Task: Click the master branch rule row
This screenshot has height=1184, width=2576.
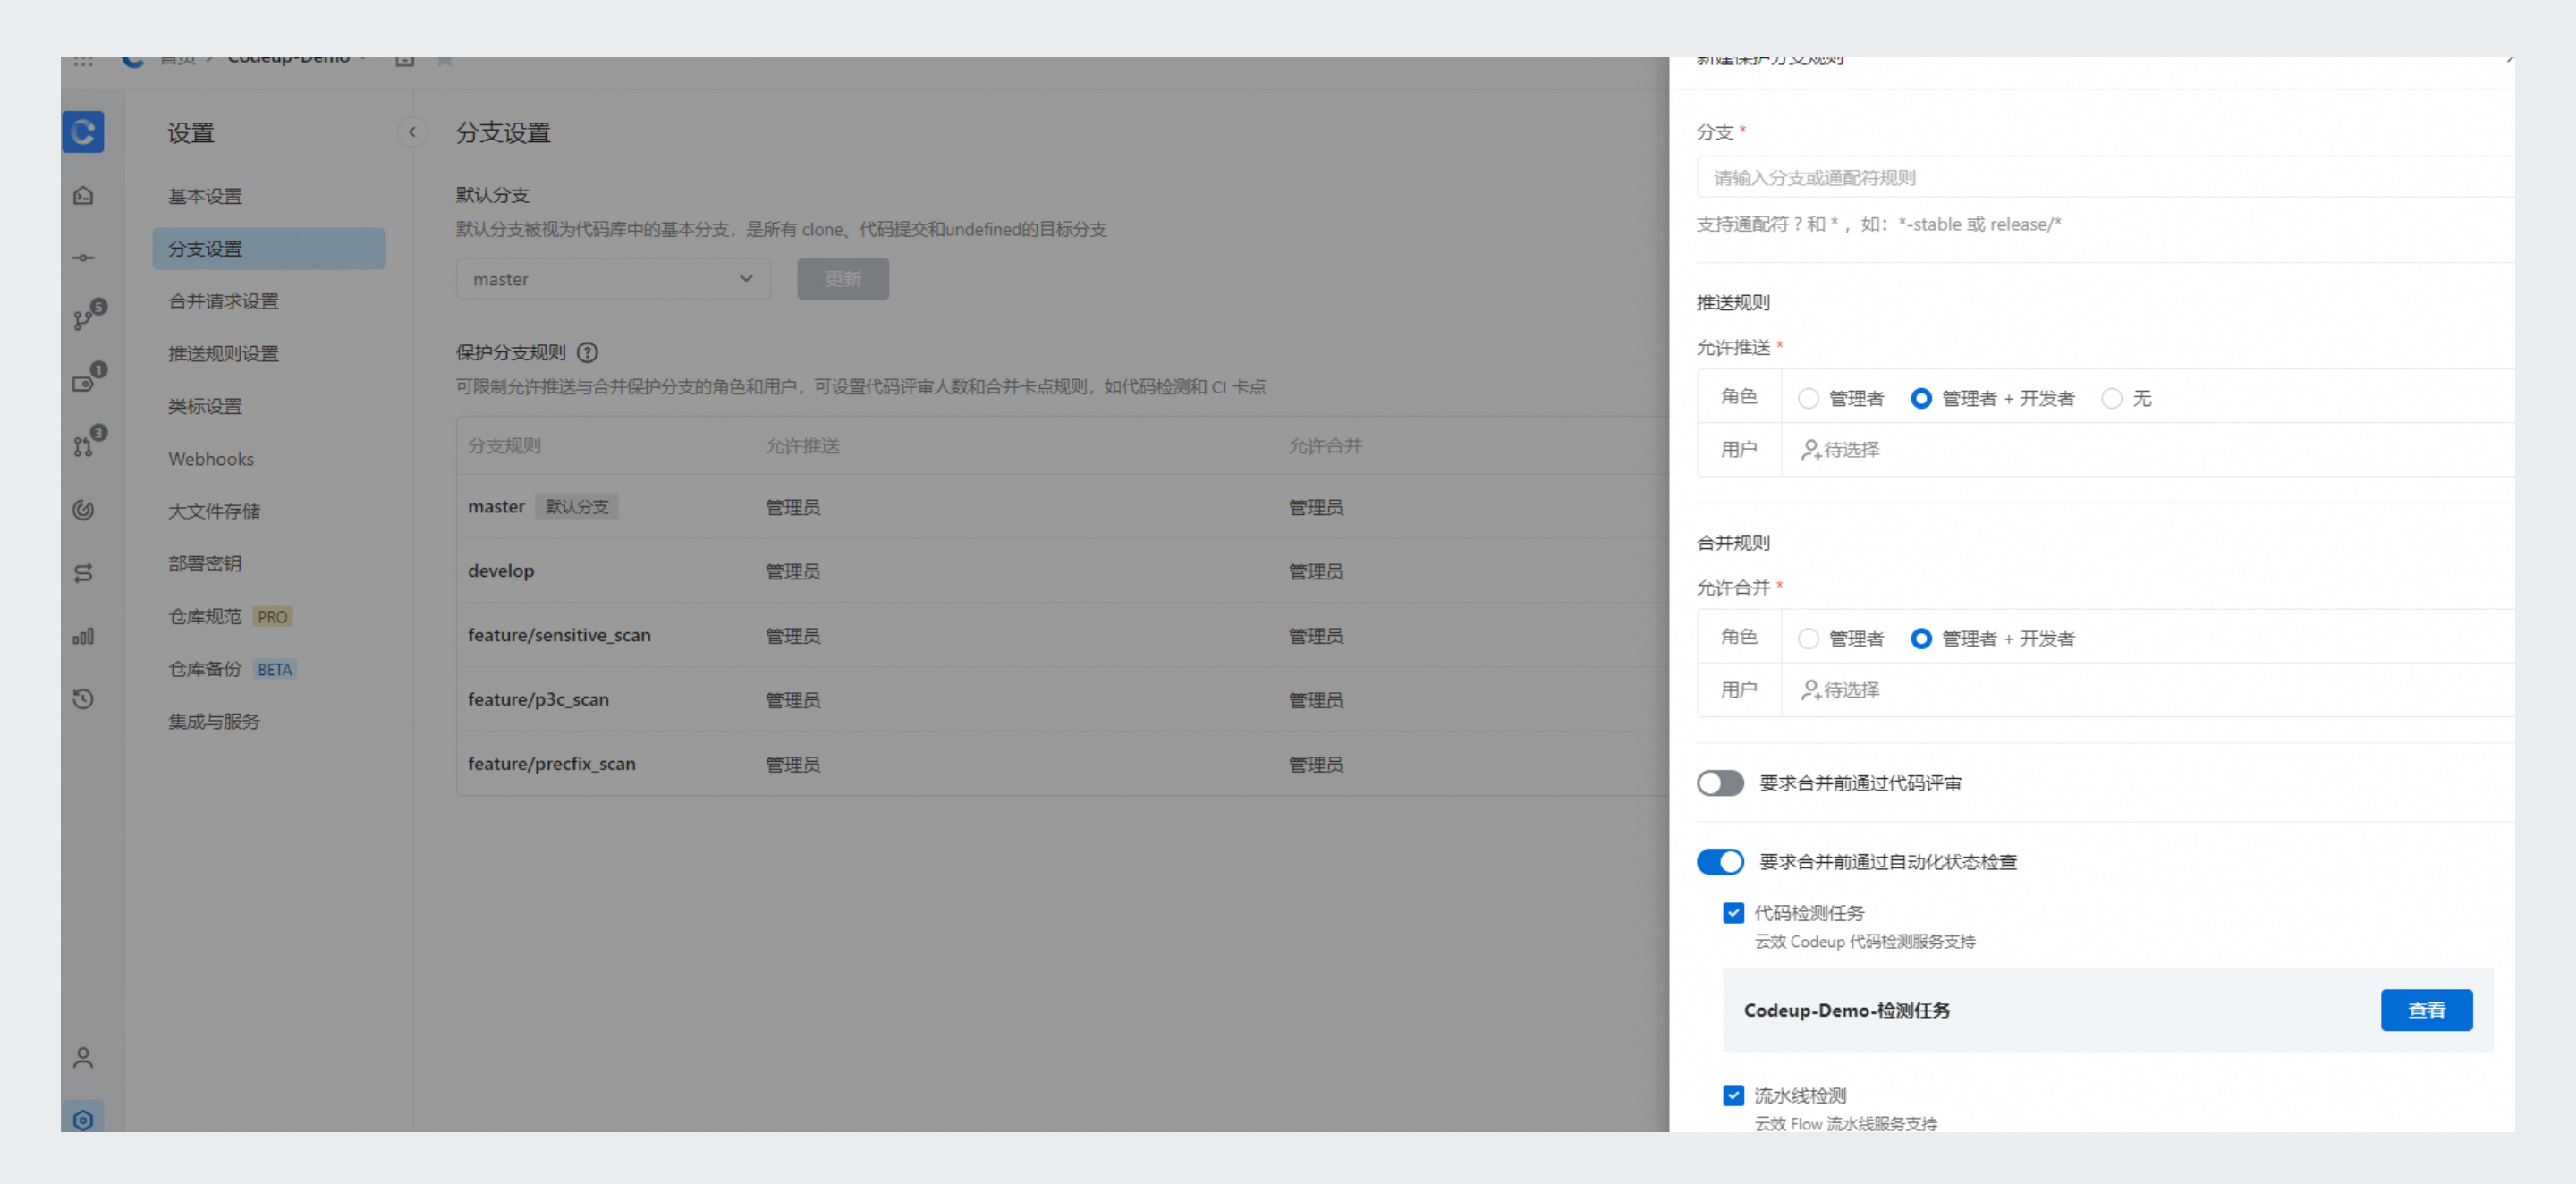Action: (1063, 507)
